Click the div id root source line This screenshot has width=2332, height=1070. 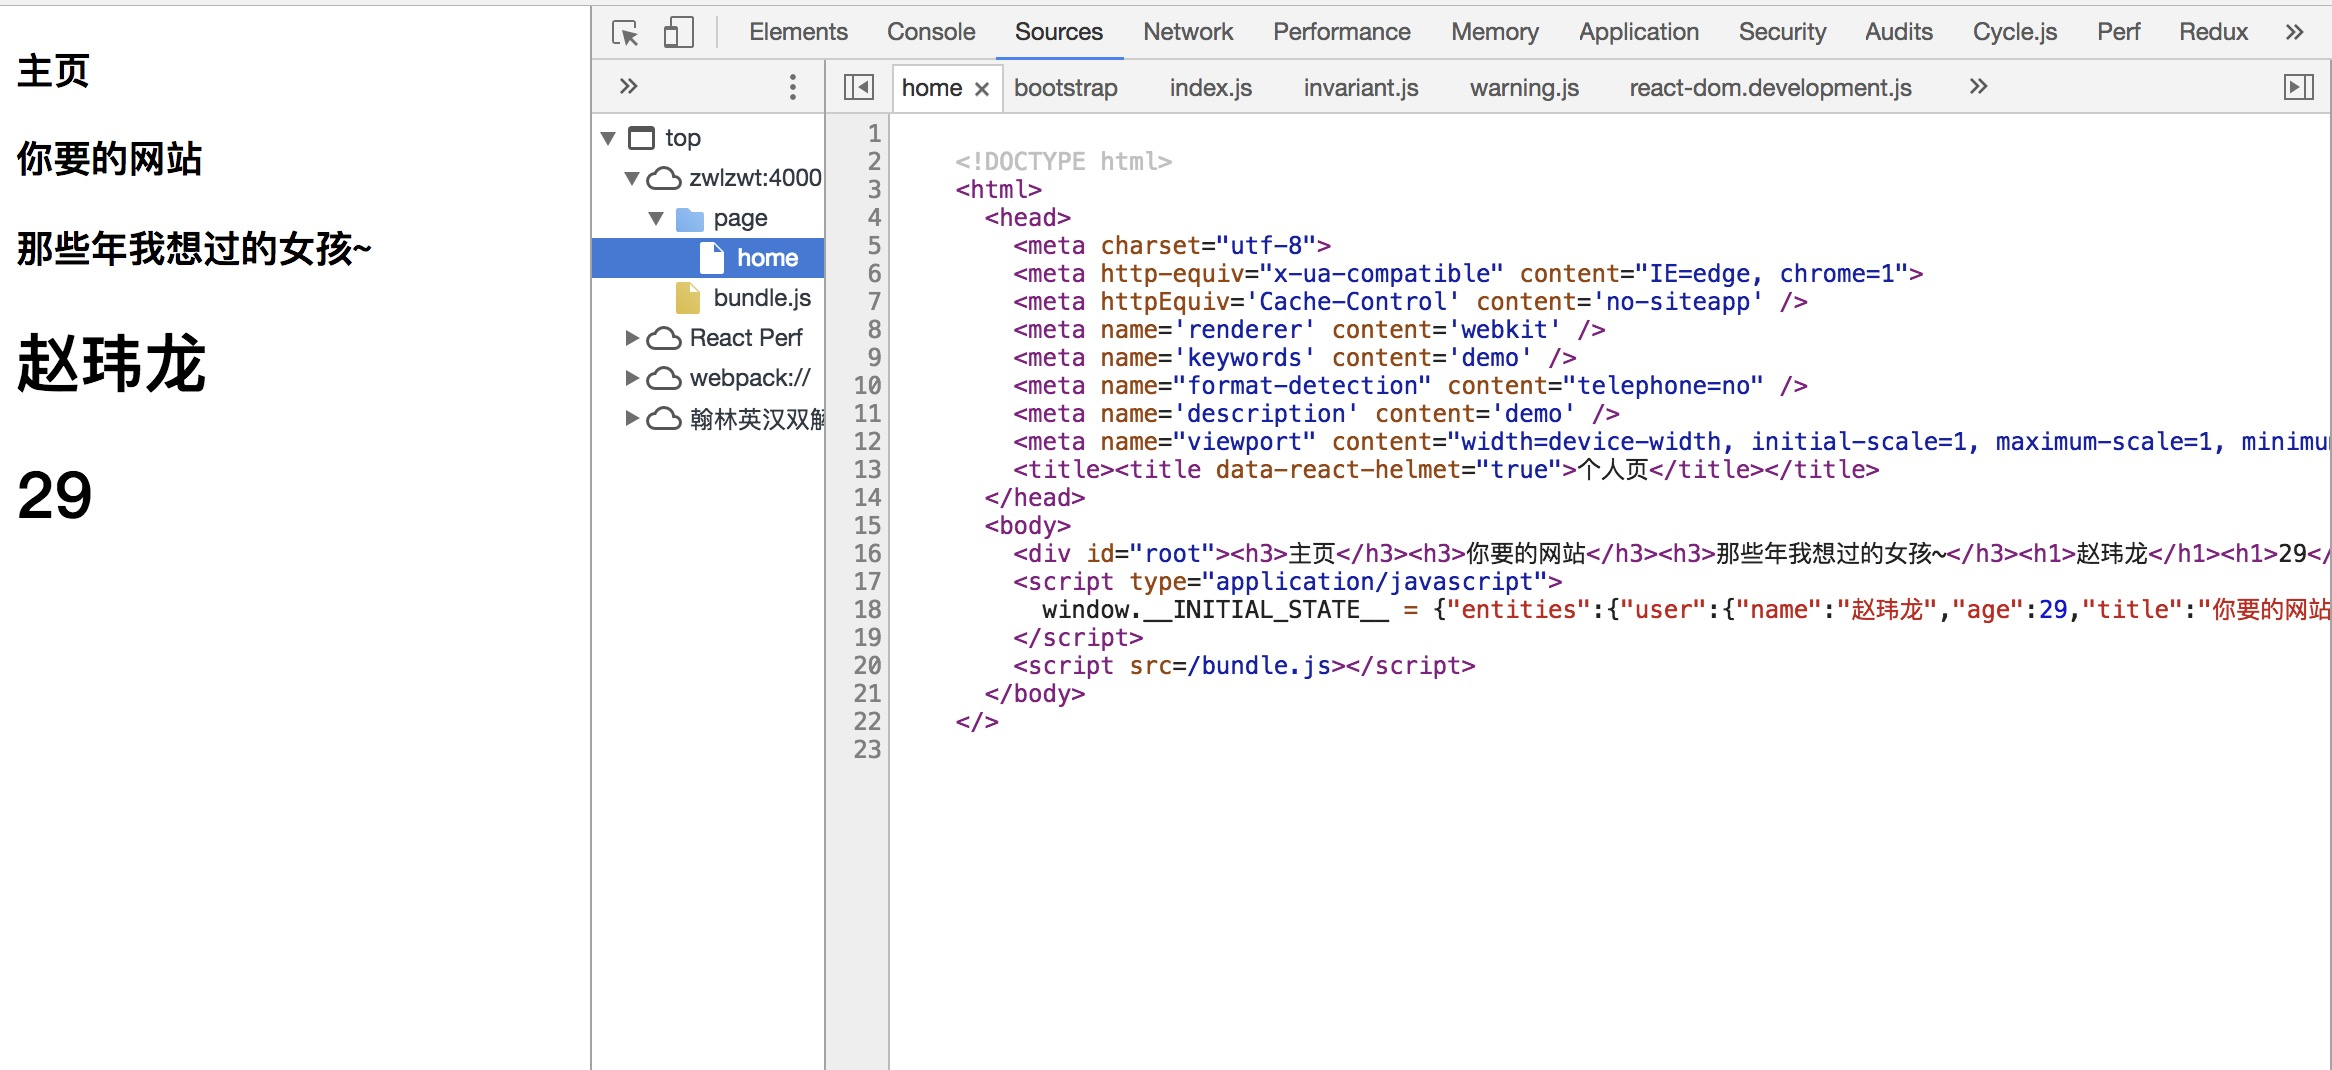(1671, 554)
